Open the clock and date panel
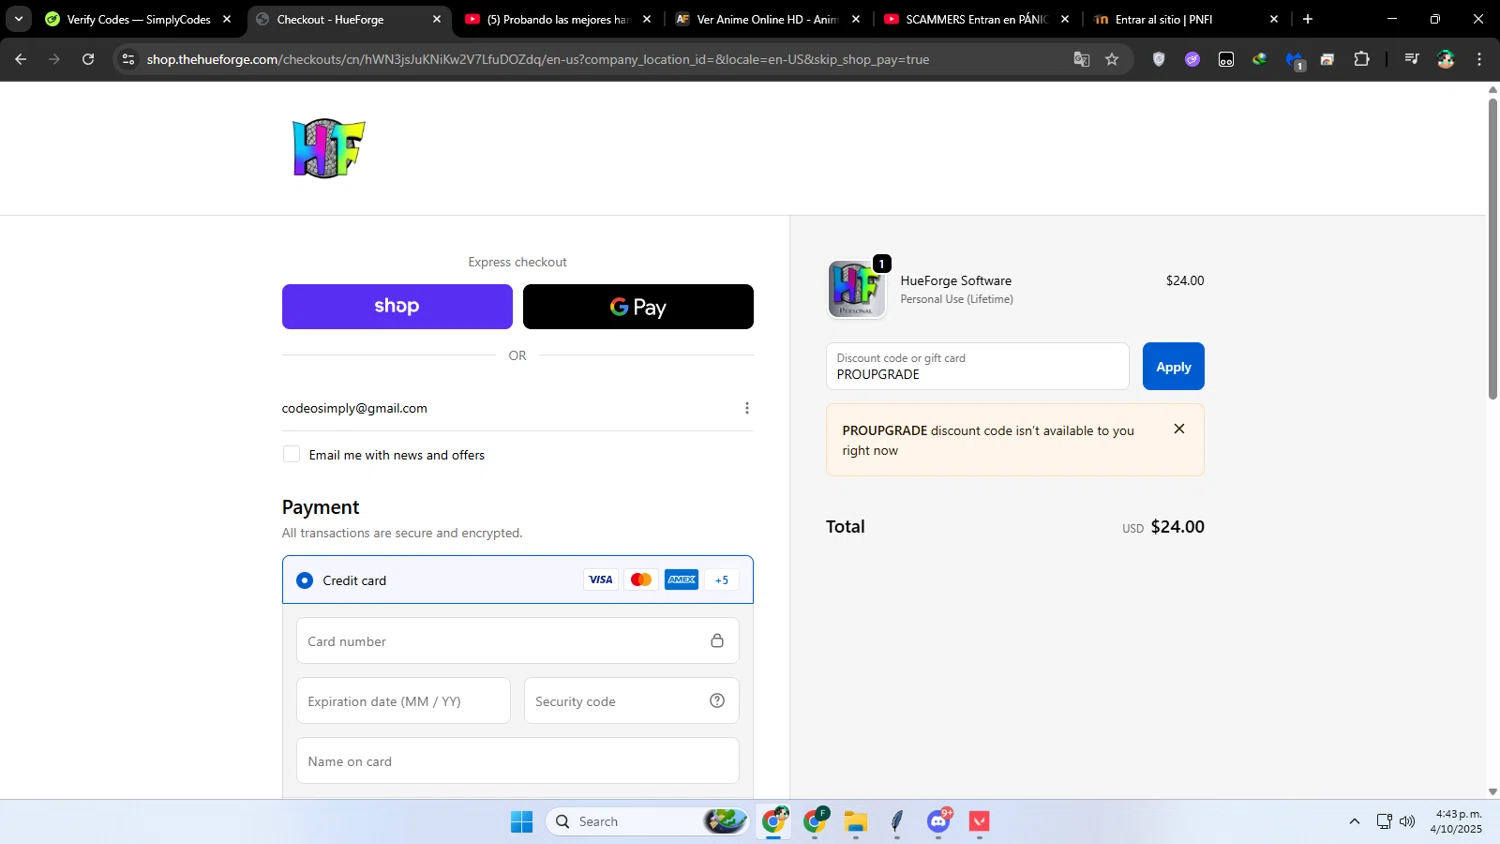The height and width of the screenshot is (844, 1500). pyautogui.click(x=1458, y=821)
